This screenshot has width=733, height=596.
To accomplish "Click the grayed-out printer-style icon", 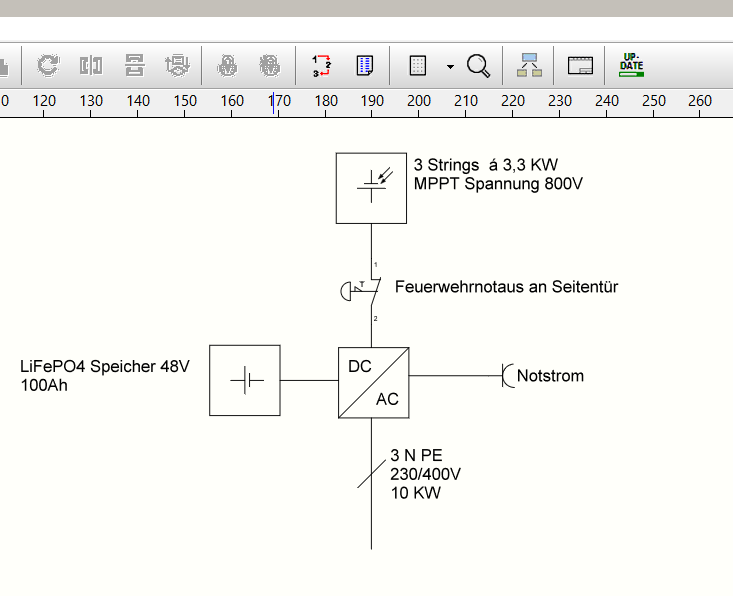I will point(177,65).
